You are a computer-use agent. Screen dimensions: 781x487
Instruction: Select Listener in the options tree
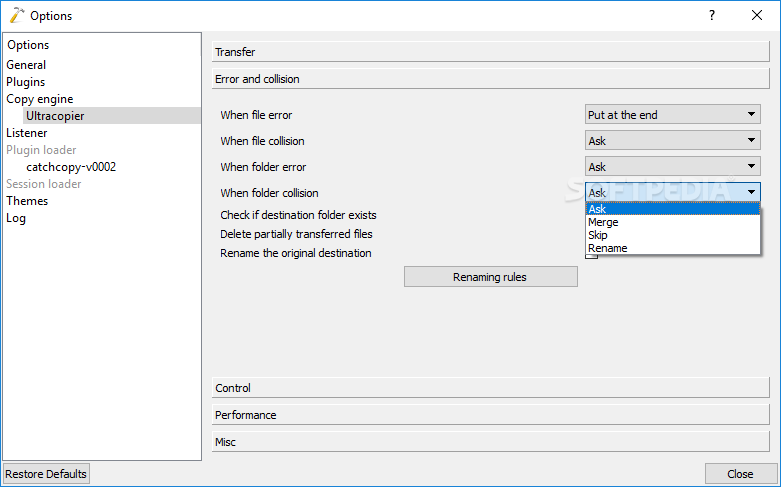pyautogui.click(x=27, y=133)
